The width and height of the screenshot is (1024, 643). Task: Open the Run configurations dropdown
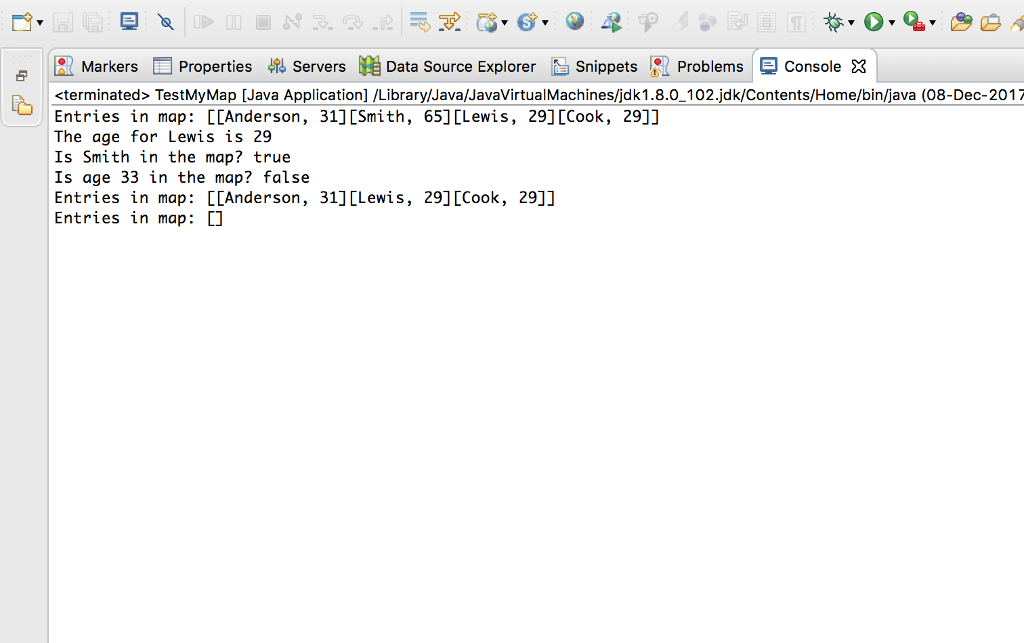click(x=891, y=23)
